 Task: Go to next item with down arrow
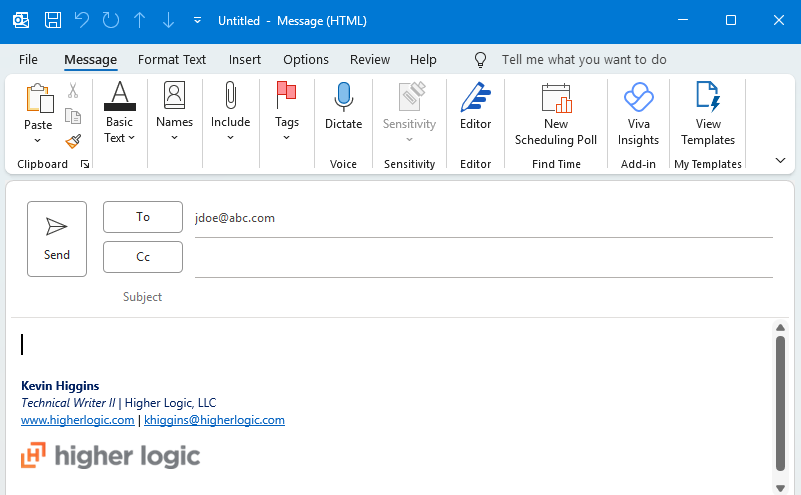coord(168,20)
